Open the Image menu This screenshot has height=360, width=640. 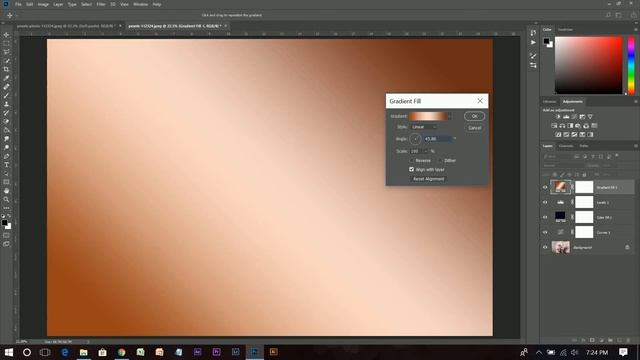43,4
